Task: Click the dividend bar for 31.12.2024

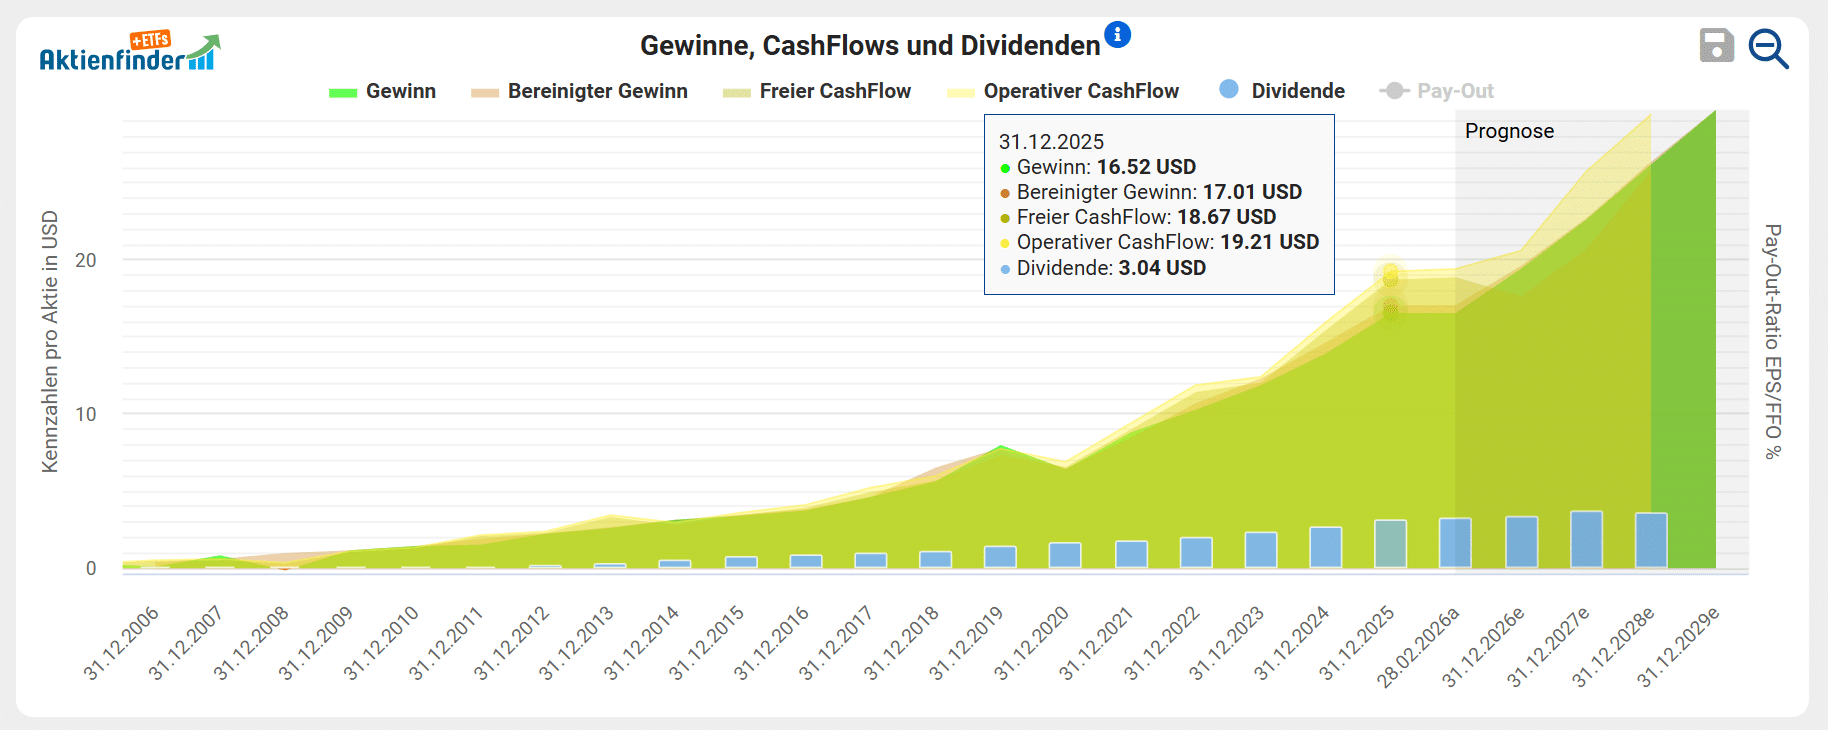Action: click(1325, 547)
